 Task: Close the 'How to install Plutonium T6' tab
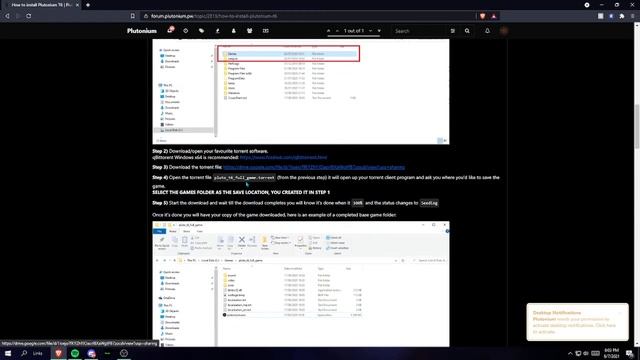(77, 5)
